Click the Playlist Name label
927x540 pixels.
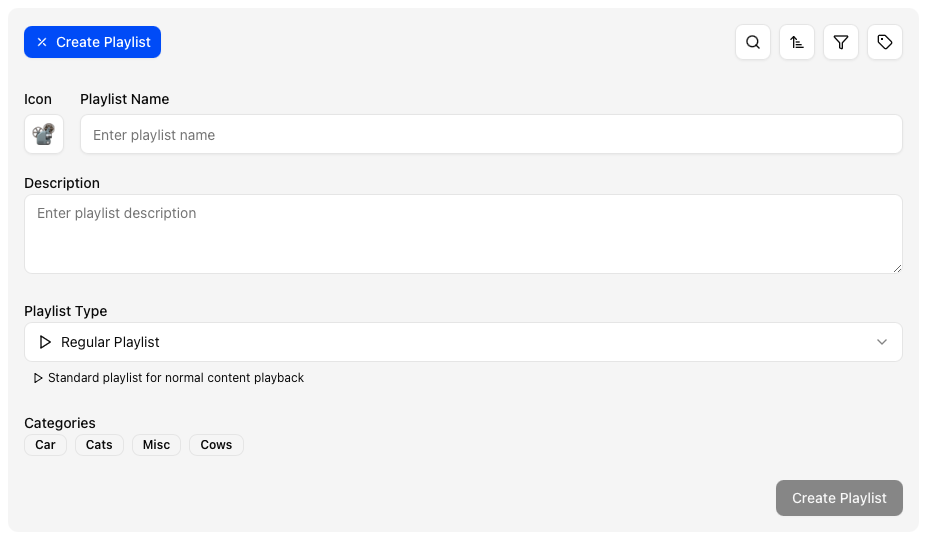tap(124, 99)
